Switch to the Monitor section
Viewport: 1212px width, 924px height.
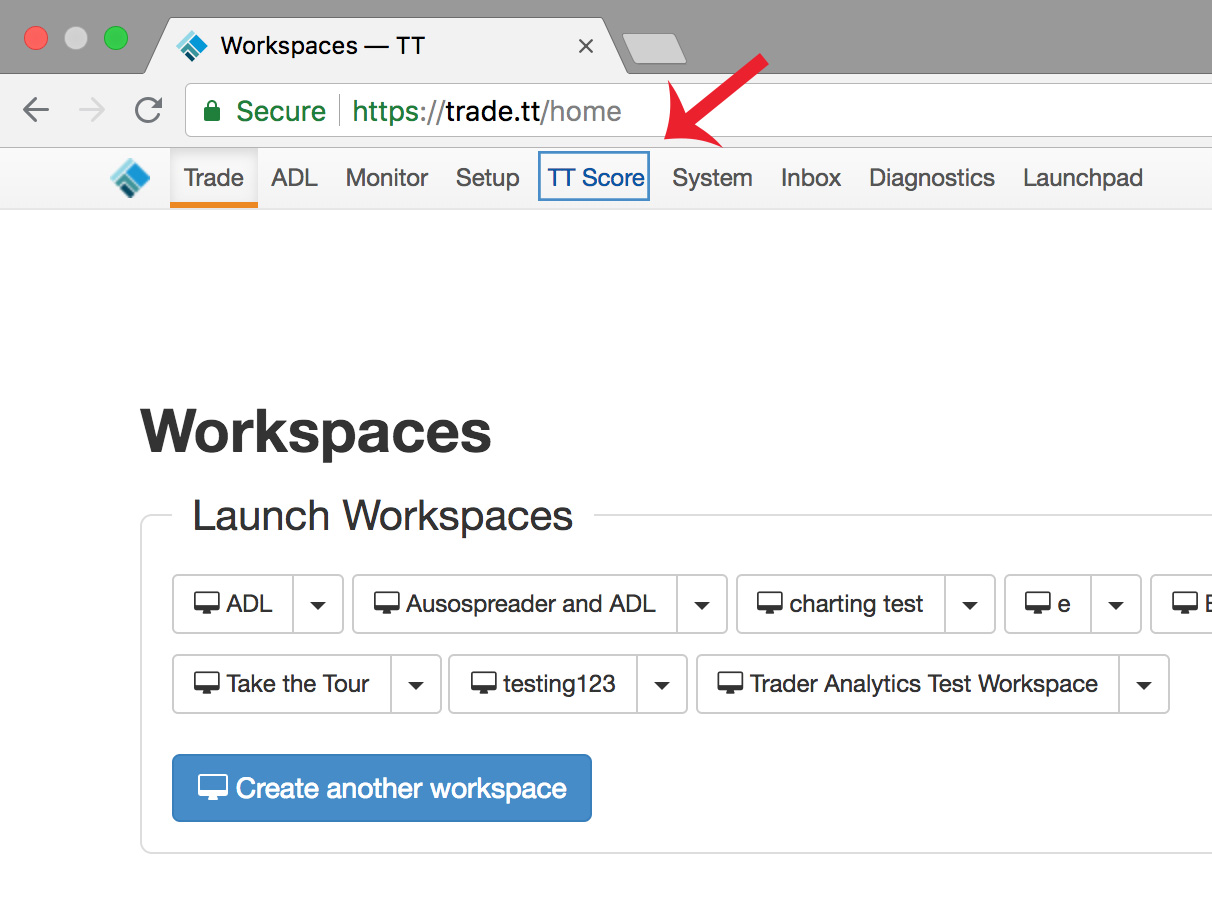pos(387,178)
